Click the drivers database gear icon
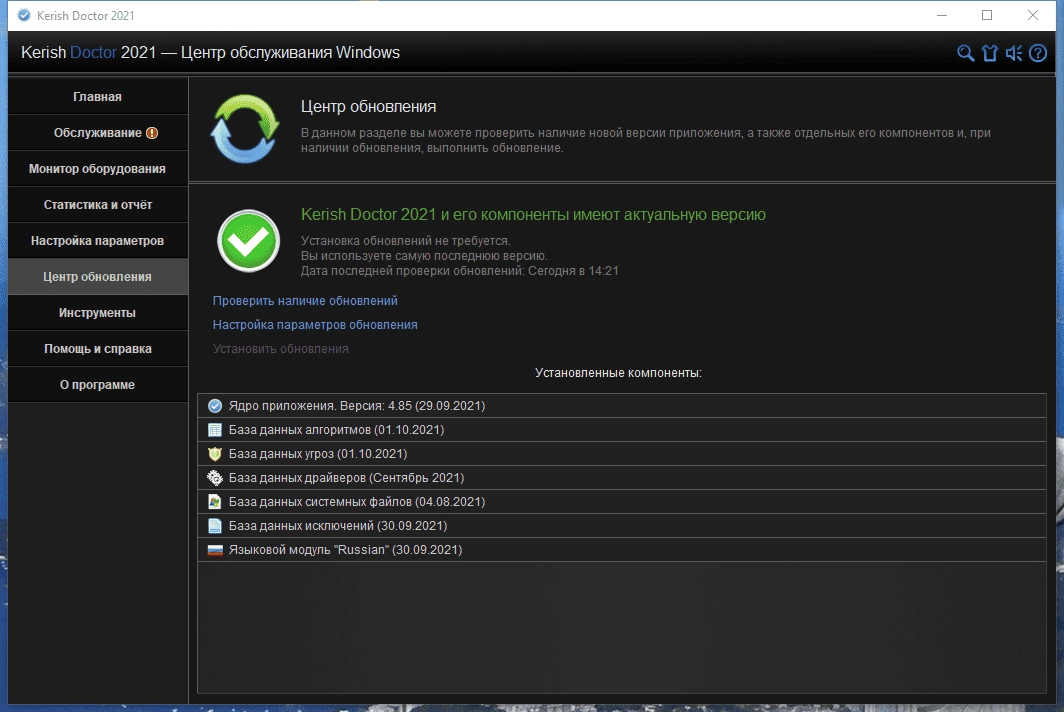Viewport: 1064px width, 712px height. click(215, 478)
